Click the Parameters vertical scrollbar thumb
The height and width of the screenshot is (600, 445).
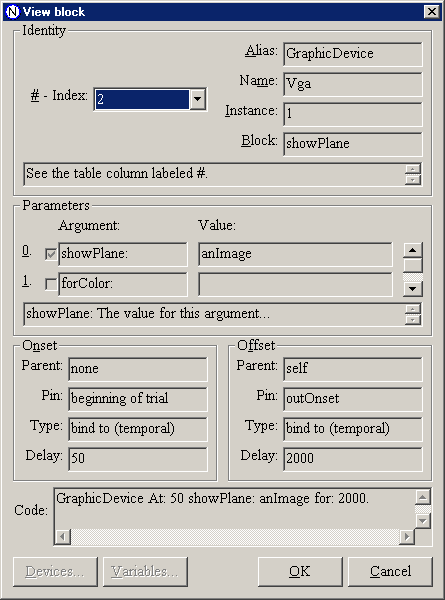point(412,265)
